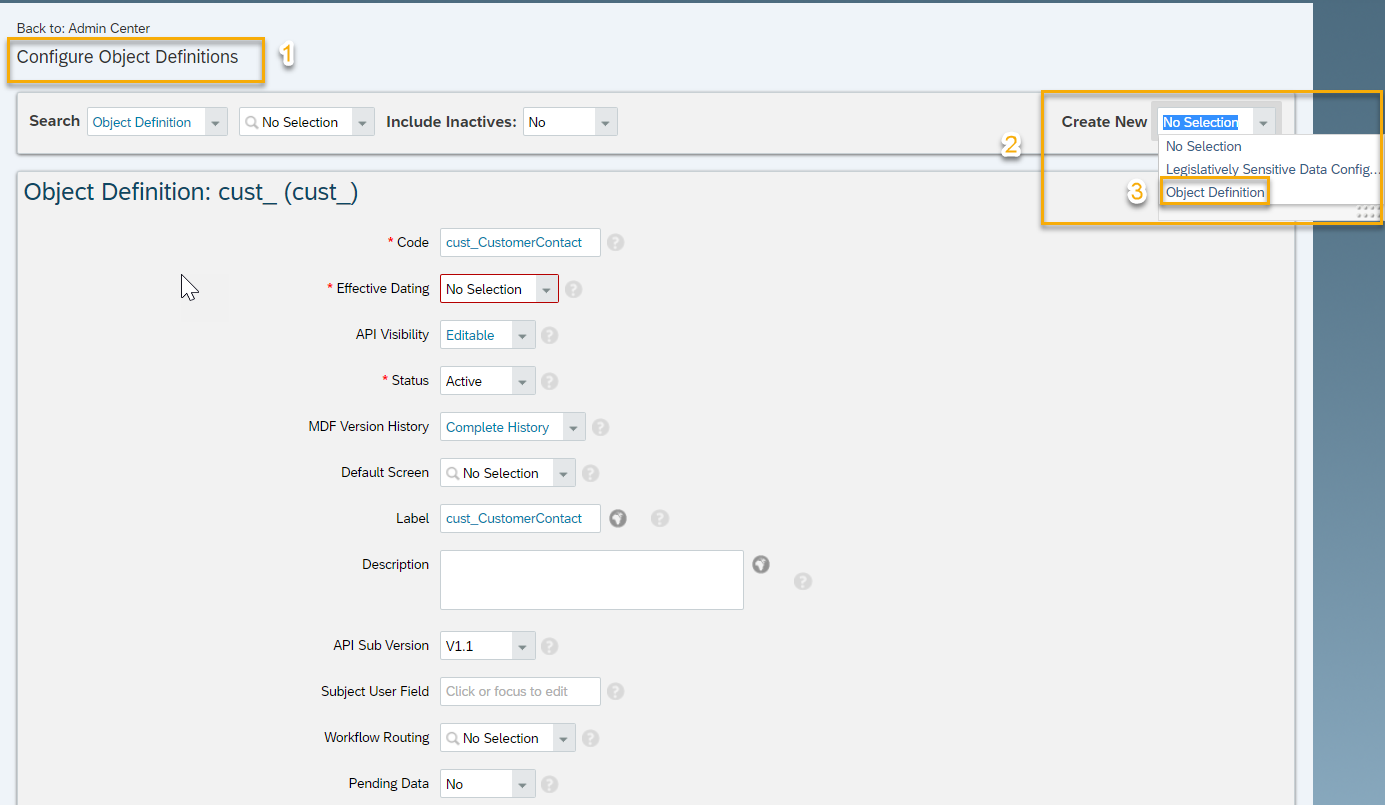The height and width of the screenshot is (805, 1385).
Task: Open the Search type Object Definition dropdown
Action: (217, 122)
